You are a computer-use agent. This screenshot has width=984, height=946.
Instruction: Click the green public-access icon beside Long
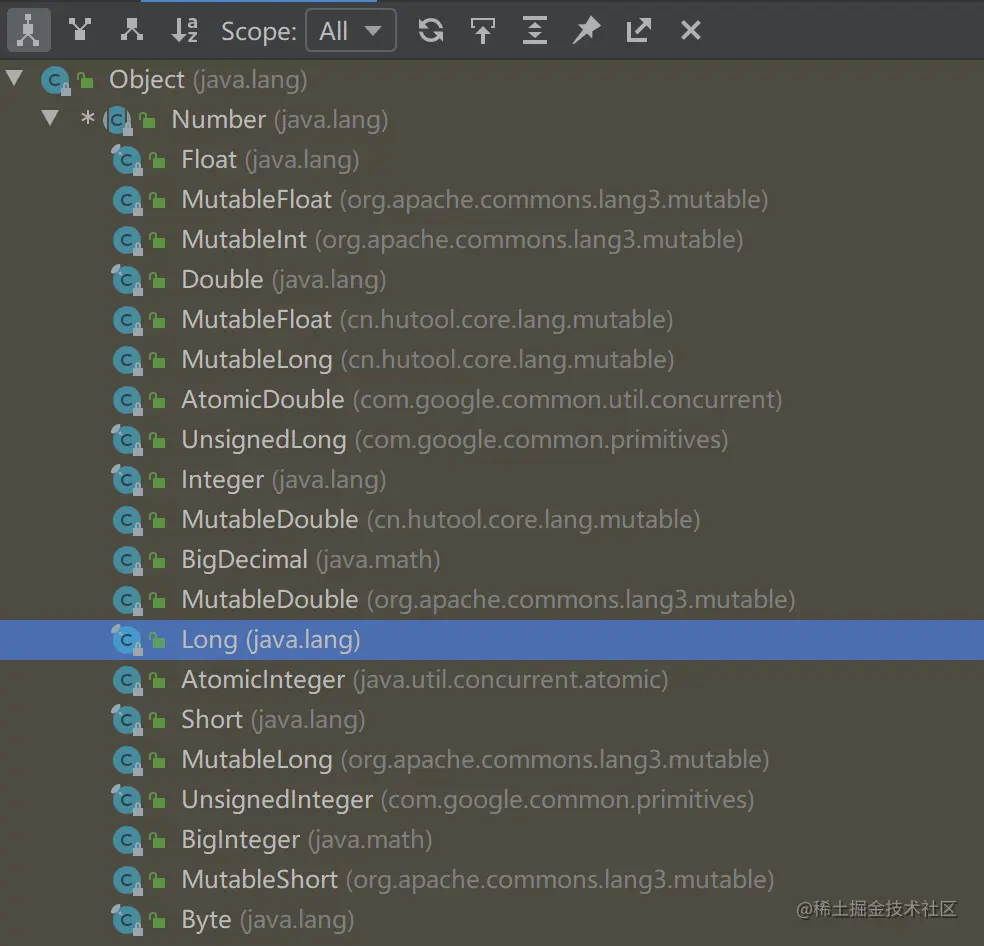tap(158, 641)
